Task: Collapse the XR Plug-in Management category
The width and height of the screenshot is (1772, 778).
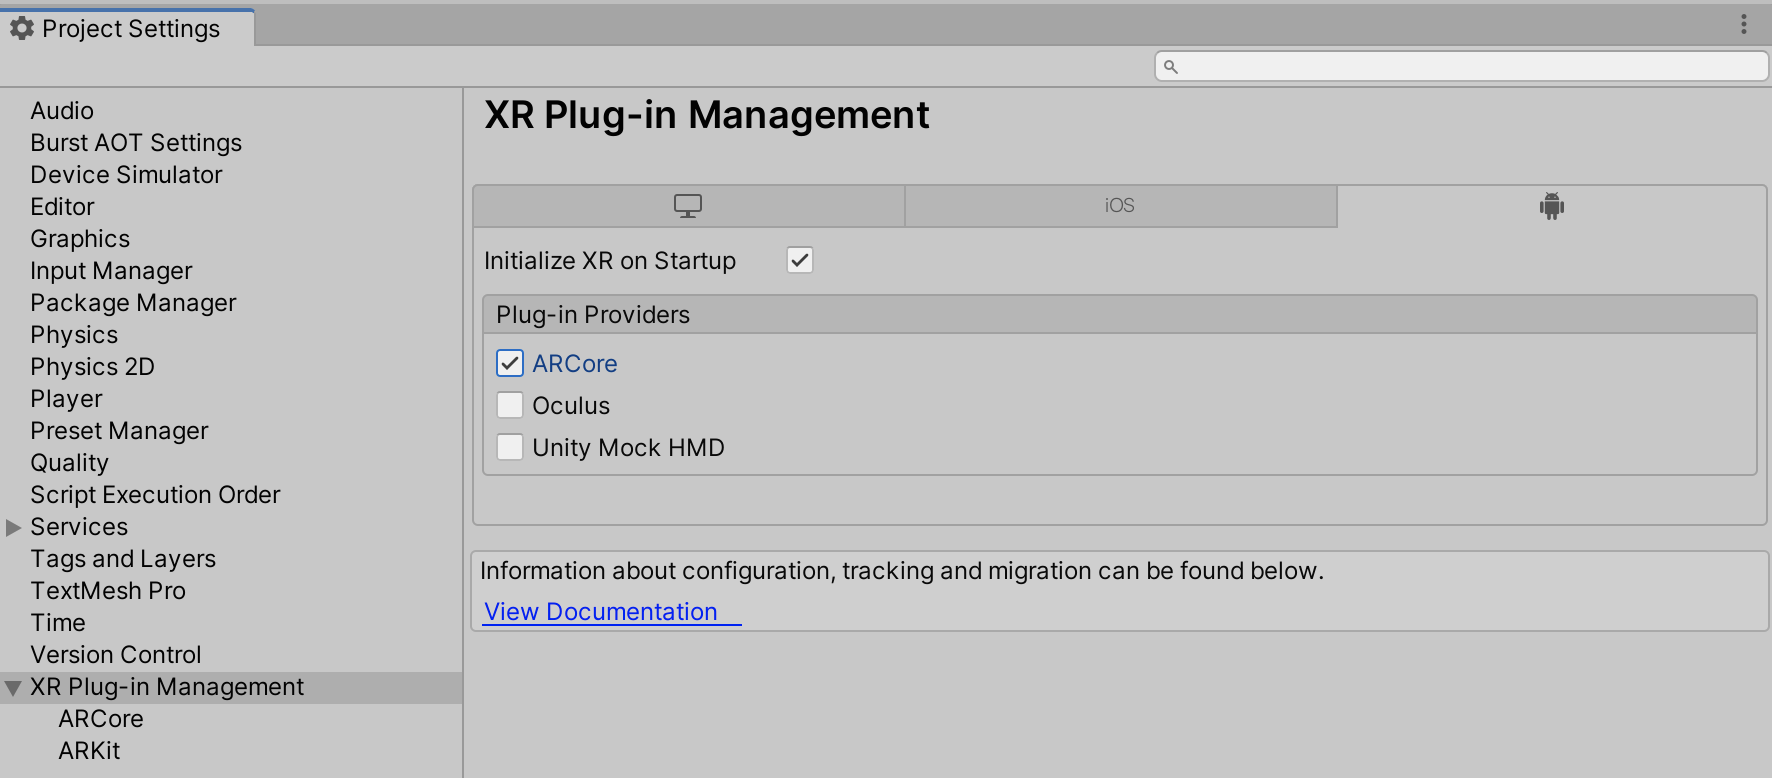Action: pos(13,688)
